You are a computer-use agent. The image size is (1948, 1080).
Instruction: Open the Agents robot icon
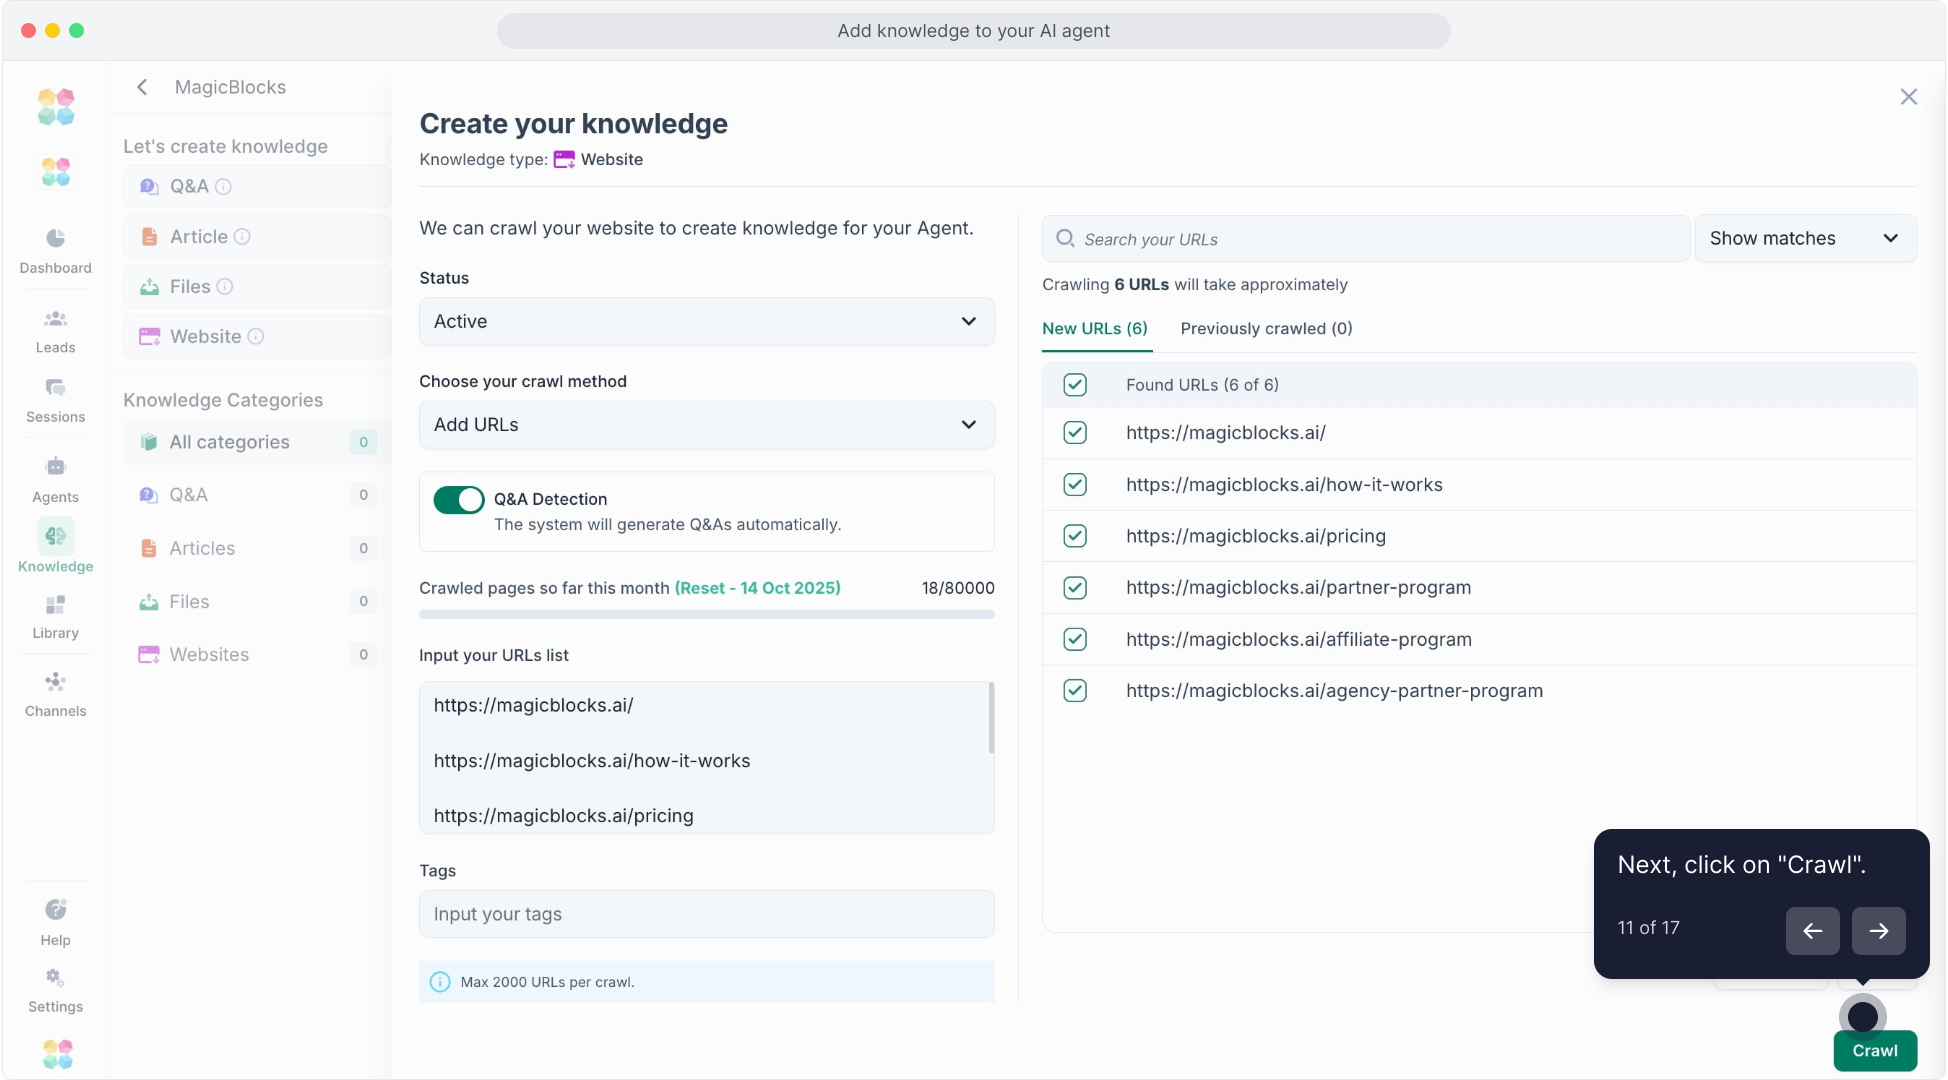tap(55, 467)
